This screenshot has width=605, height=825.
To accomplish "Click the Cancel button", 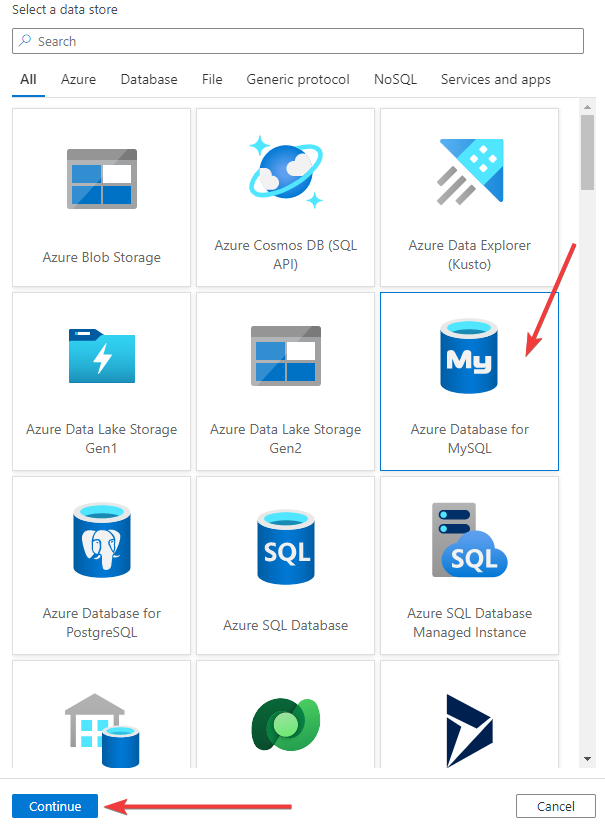I will pyautogui.click(x=556, y=806).
